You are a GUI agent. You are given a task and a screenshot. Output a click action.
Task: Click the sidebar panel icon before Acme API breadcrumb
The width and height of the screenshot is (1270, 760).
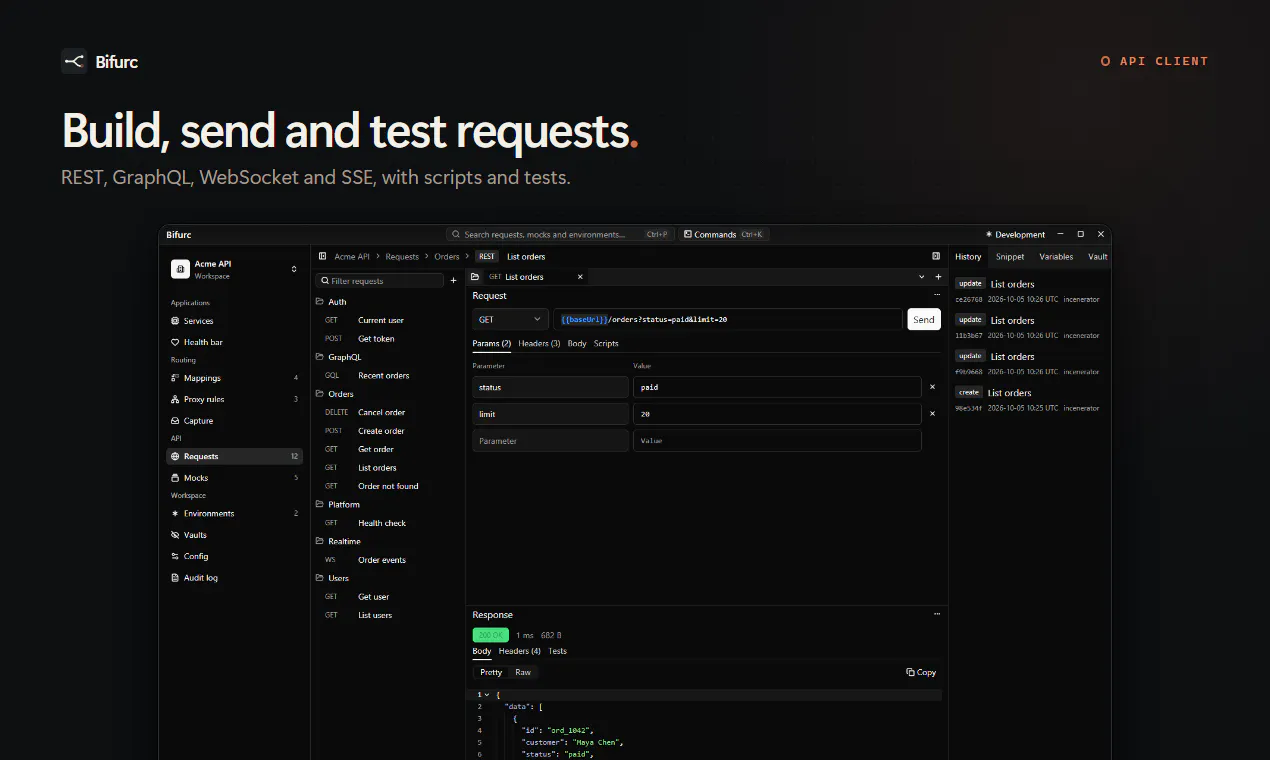[x=323, y=257]
